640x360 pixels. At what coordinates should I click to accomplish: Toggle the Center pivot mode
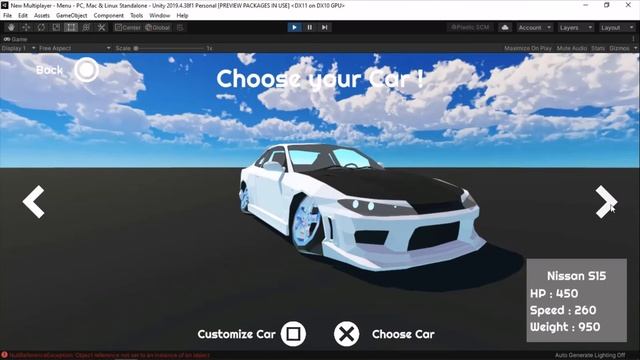click(x=128, y=27)
